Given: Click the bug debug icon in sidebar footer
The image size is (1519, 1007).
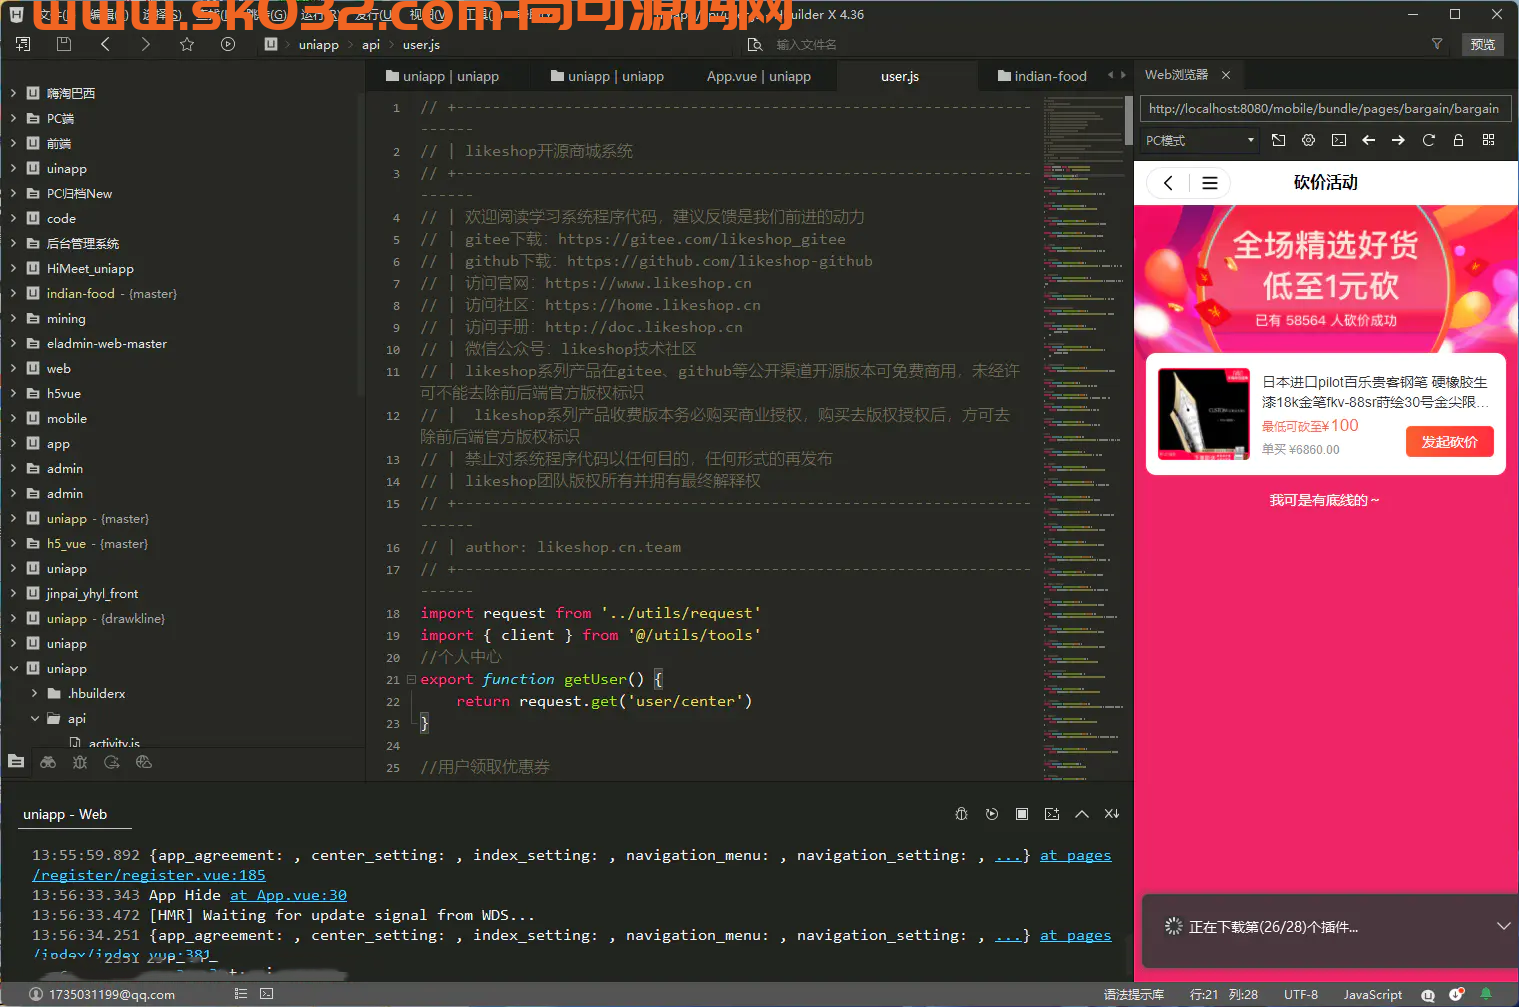Looking at the screenshot, I should 80,762.
